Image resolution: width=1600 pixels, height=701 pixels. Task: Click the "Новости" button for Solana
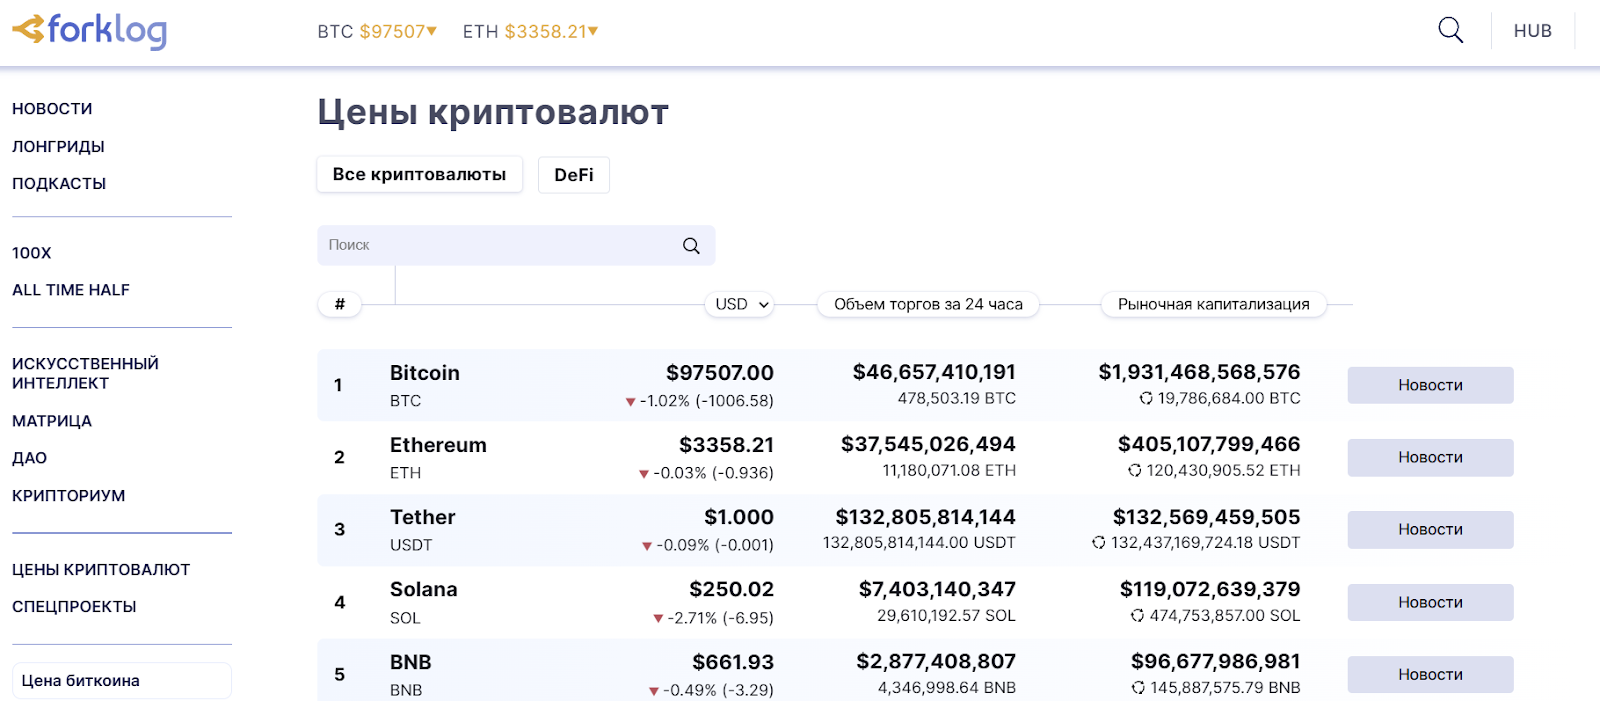point(1430,603)
